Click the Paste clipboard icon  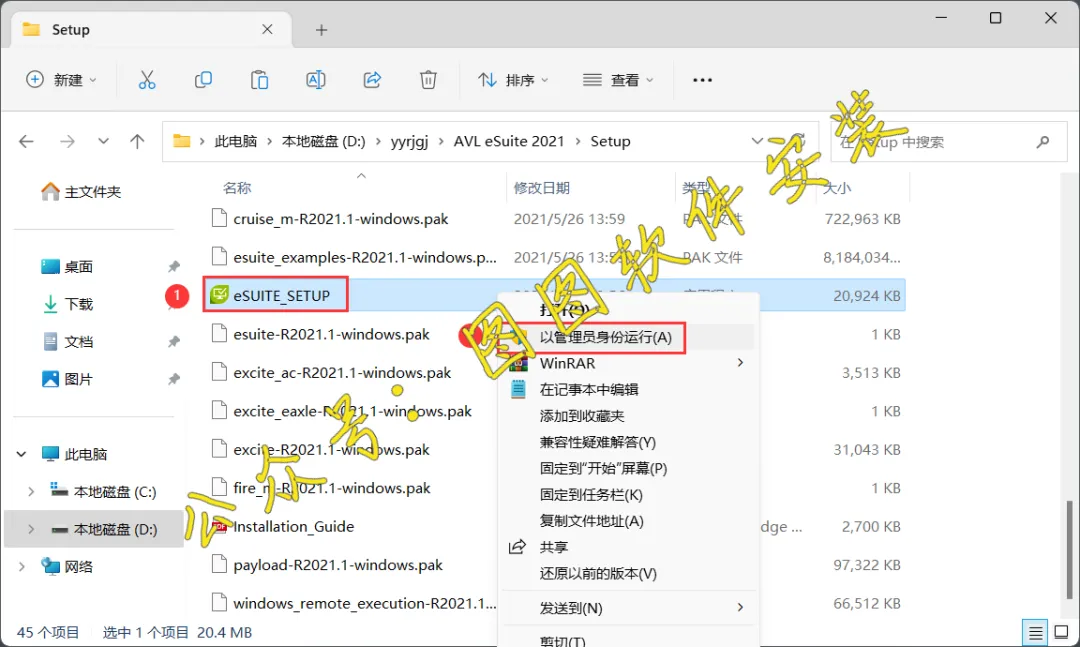(x=260, y=80)
